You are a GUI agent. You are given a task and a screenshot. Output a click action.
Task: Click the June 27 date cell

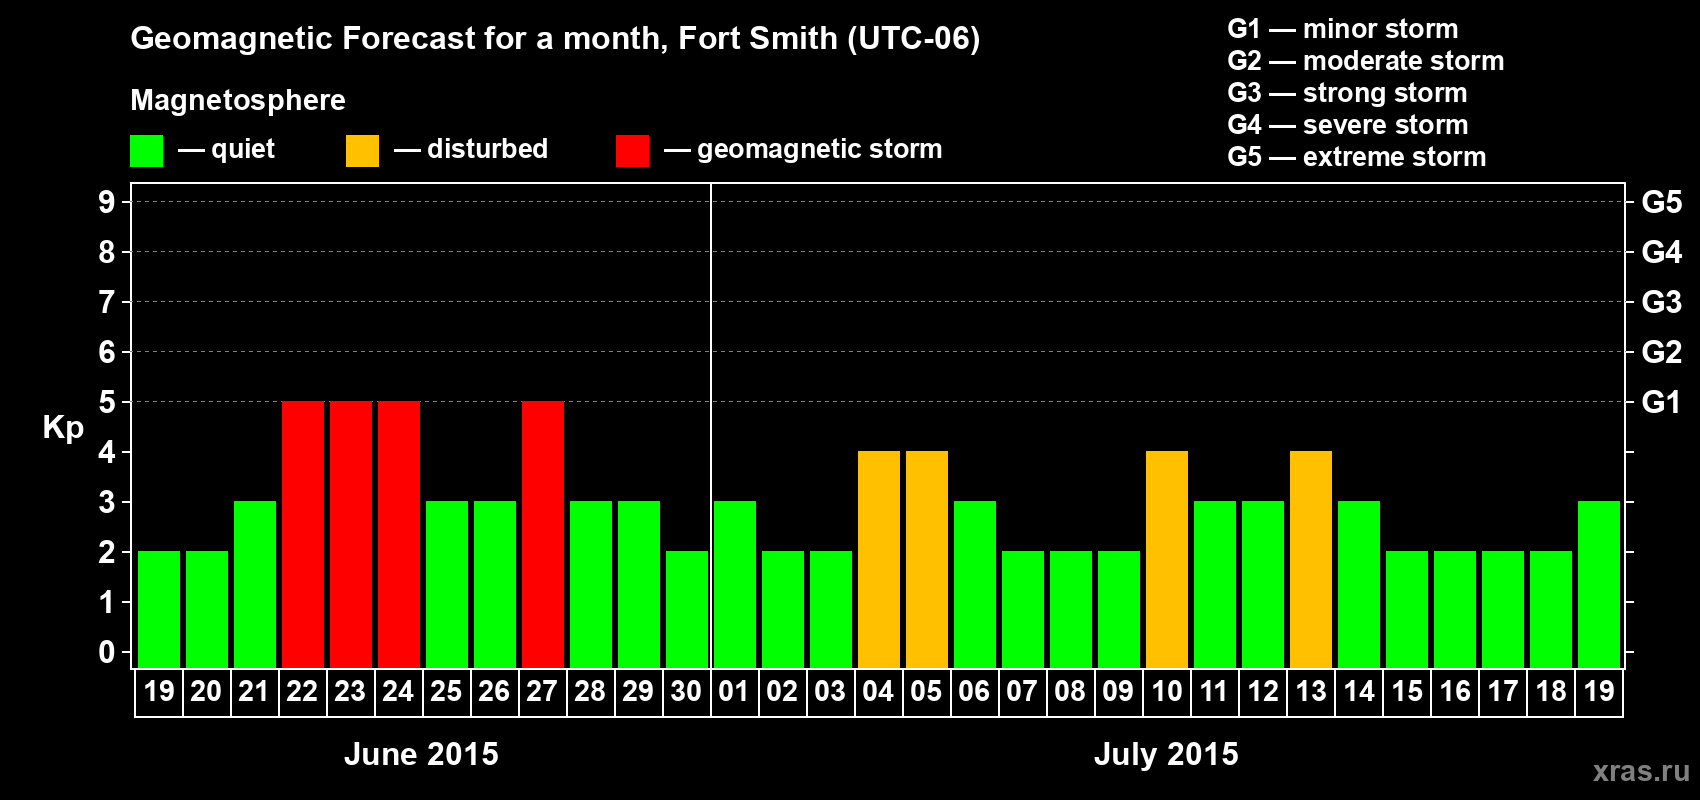click(542, 692)
